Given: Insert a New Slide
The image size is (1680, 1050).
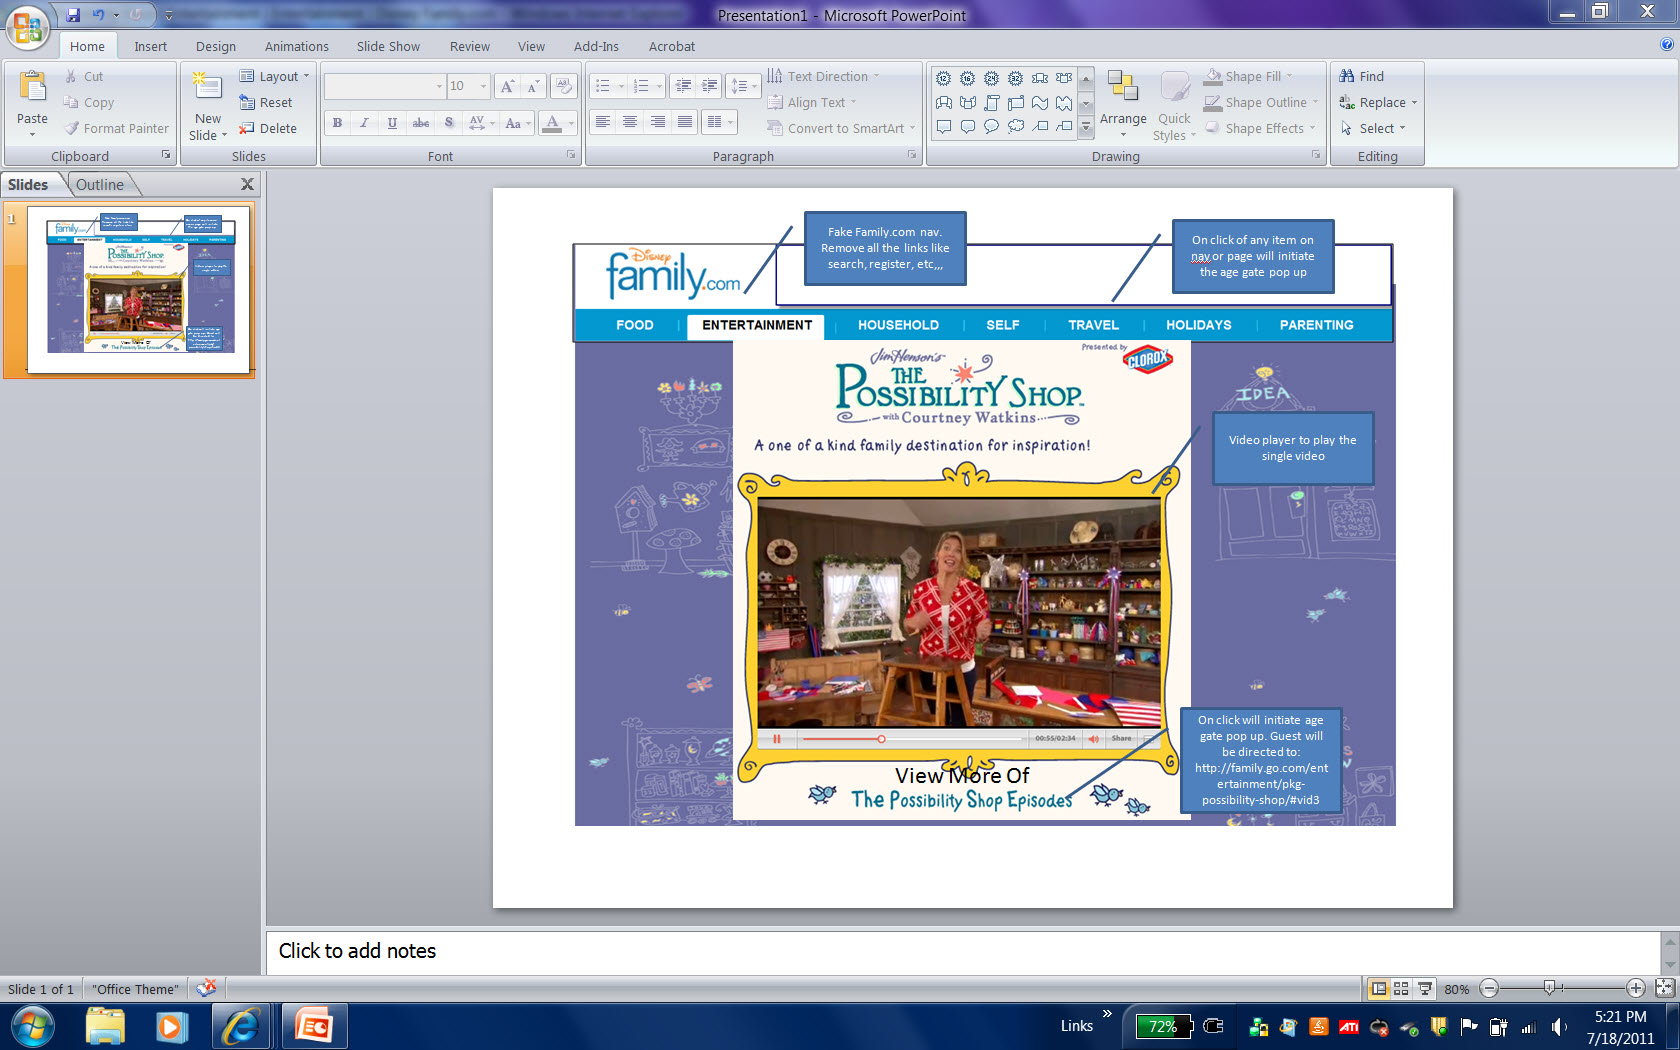Looking at the screenshot, I should pyautogui.click(x=208, y=105).
